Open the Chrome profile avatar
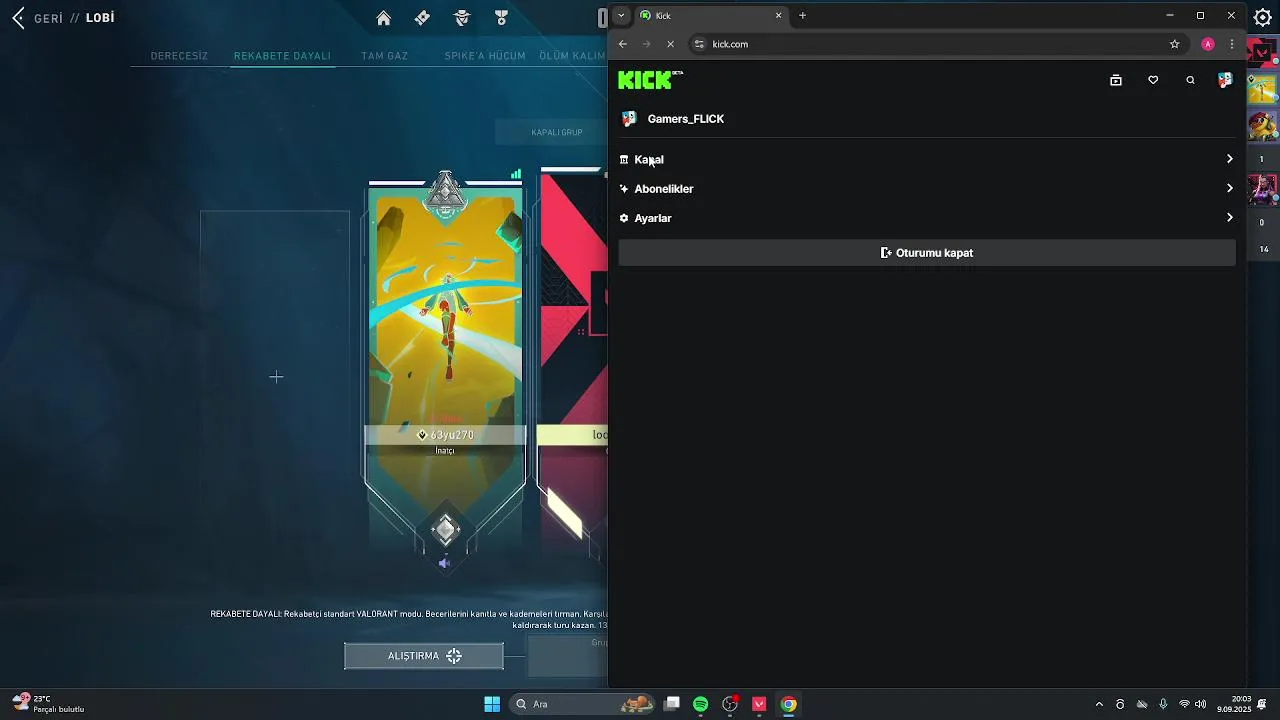The image size is (1280, 720). click(x=1208, y=44)
